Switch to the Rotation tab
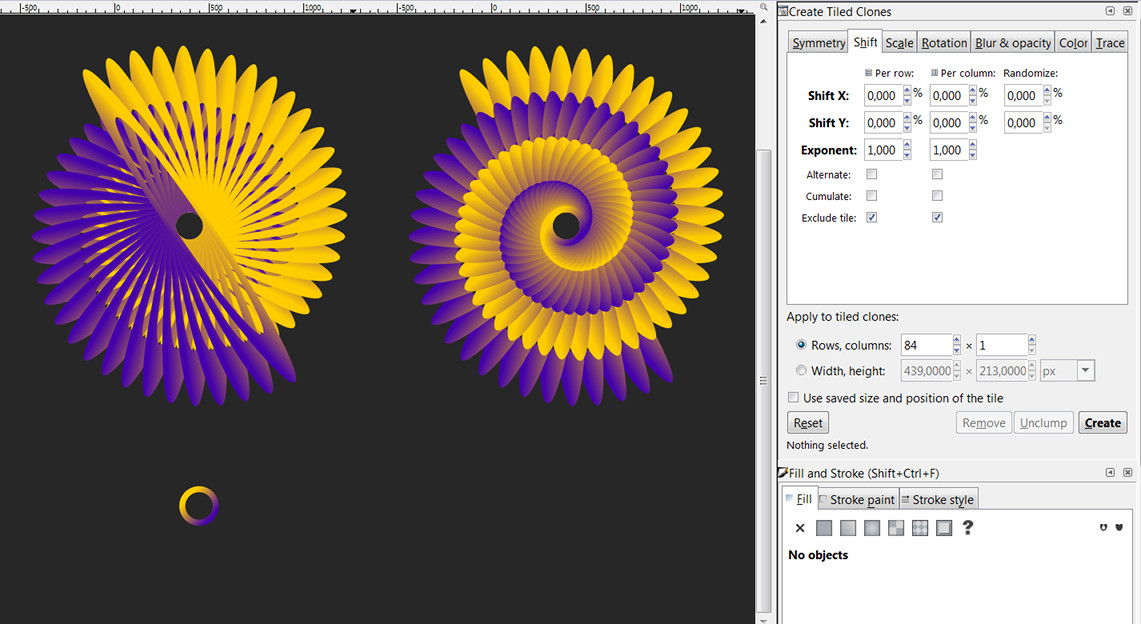1141x624 pixels. pos(944,43)
